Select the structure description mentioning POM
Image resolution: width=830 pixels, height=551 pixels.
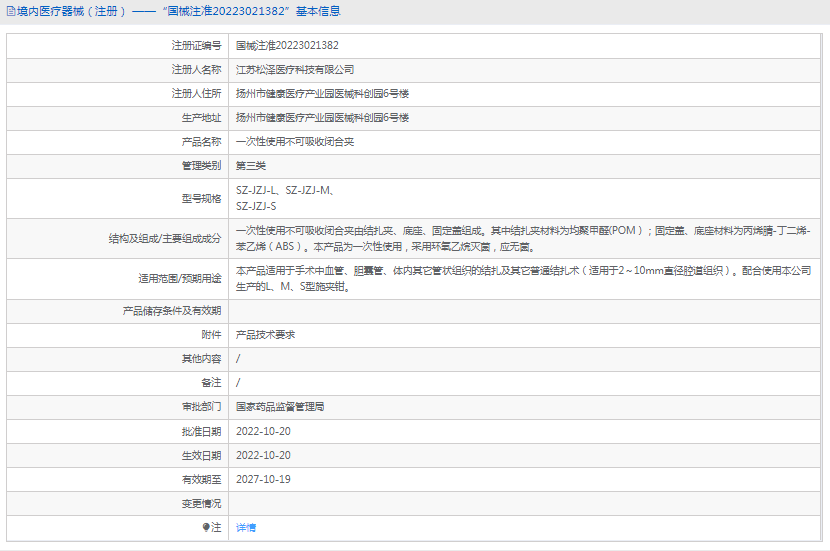523,239
